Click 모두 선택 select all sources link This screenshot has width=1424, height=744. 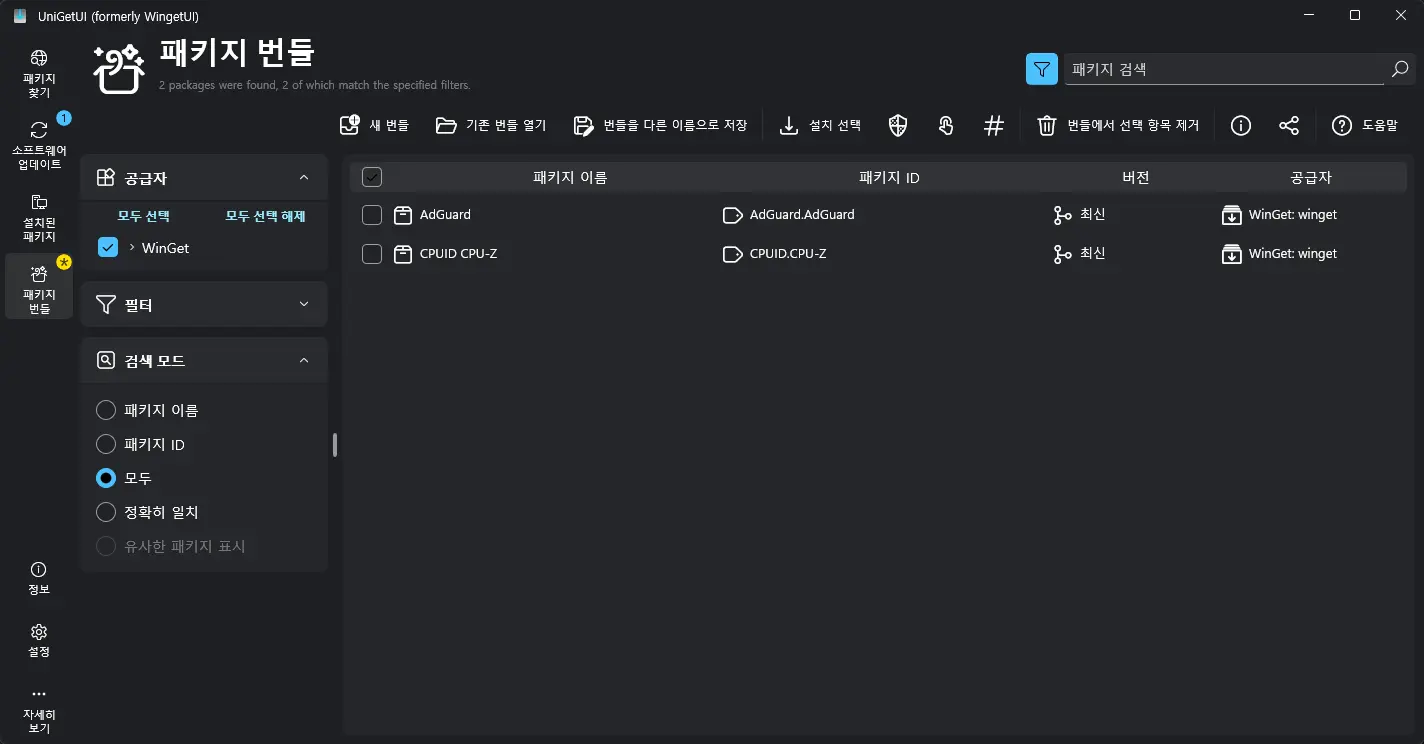144,216
